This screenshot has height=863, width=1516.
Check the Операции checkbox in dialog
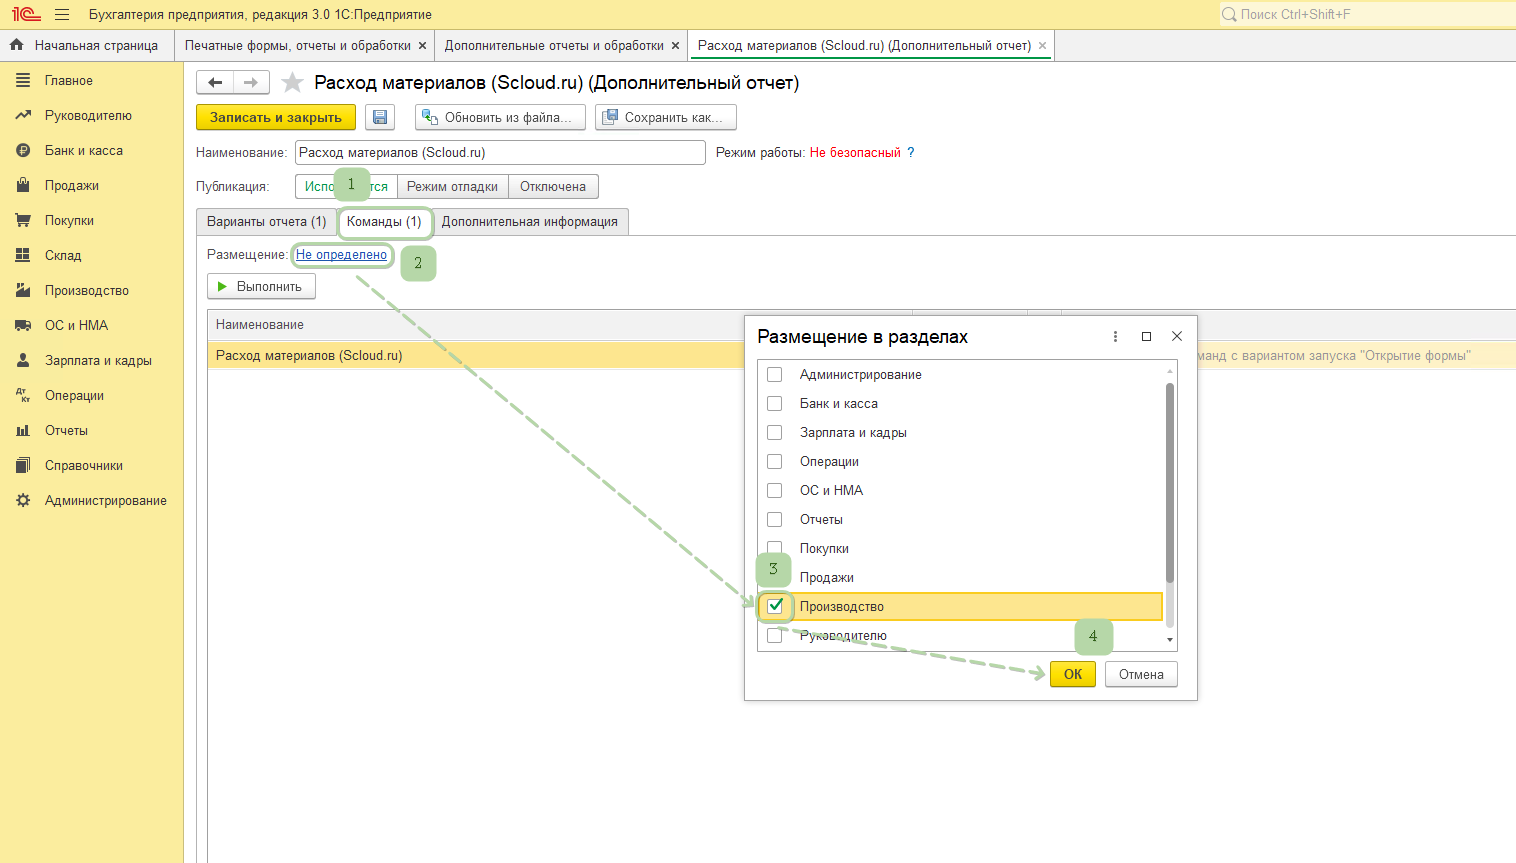pos(774,461)
